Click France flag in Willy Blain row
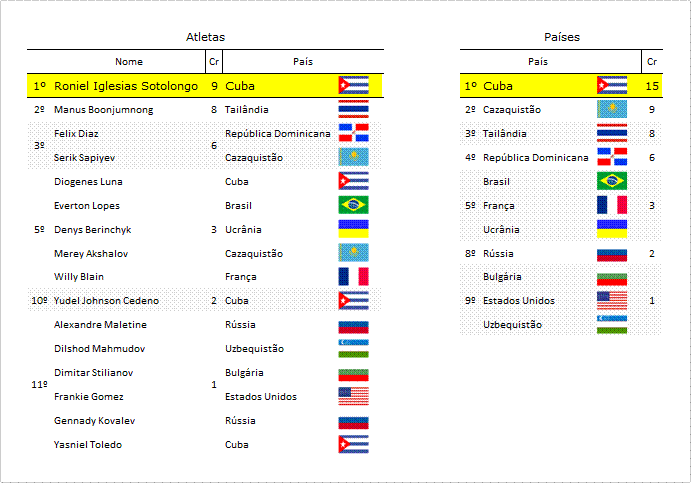This screenshot has height=483, width=691. point(353,277)
